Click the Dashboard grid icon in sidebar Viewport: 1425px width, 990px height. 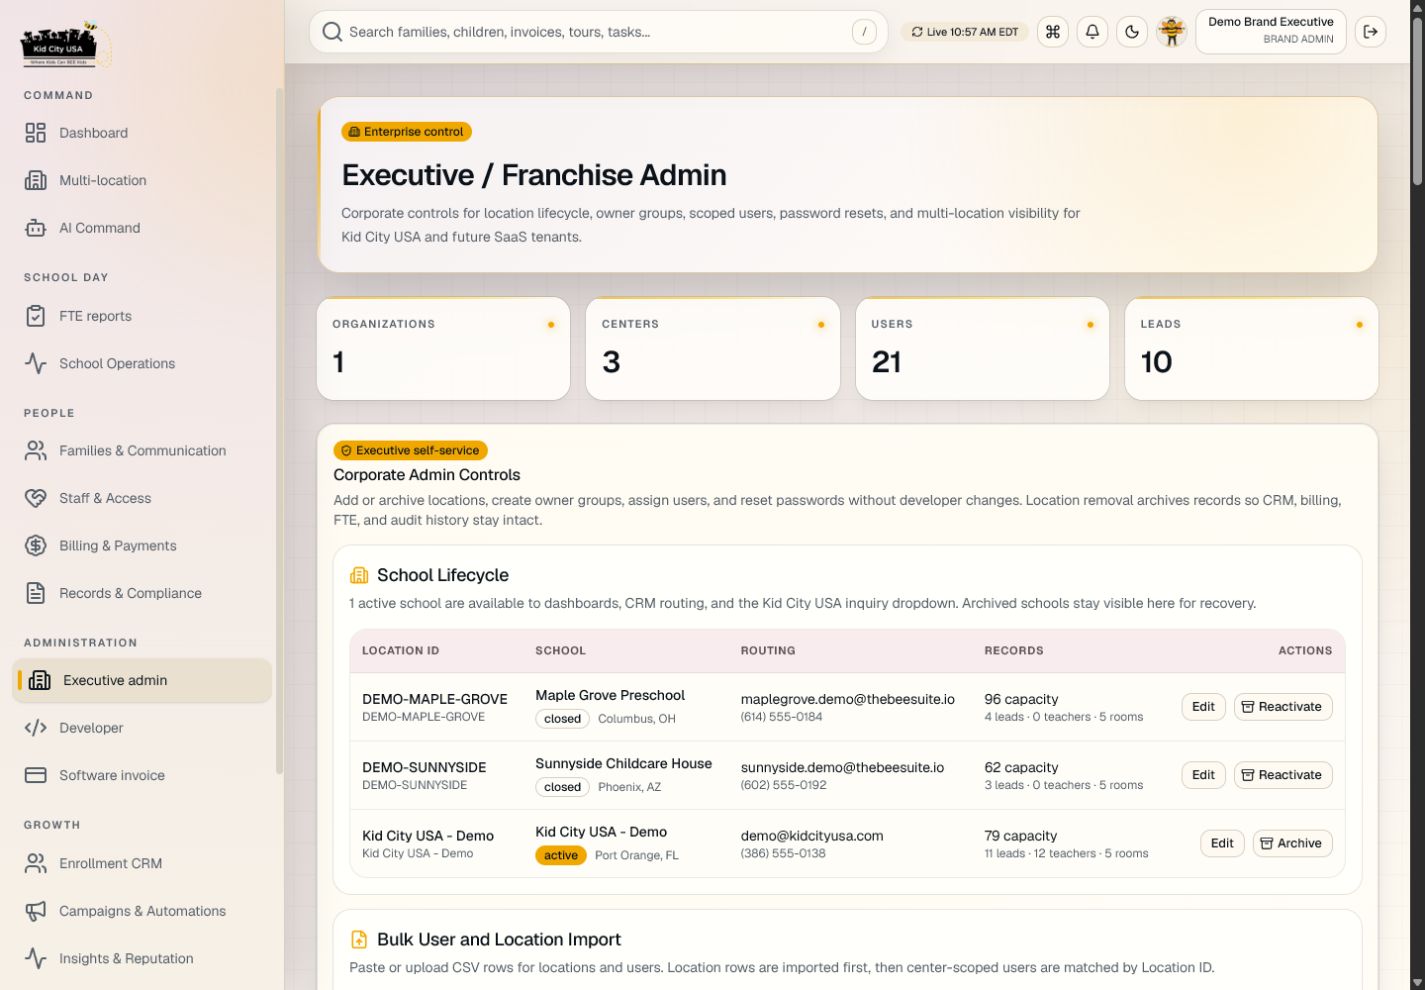tap(36, 133)
